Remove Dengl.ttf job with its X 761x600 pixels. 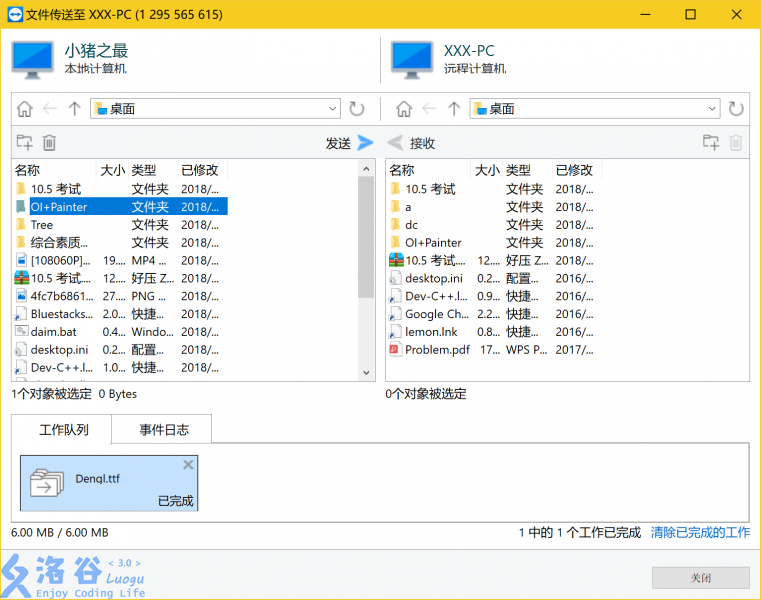188,465
